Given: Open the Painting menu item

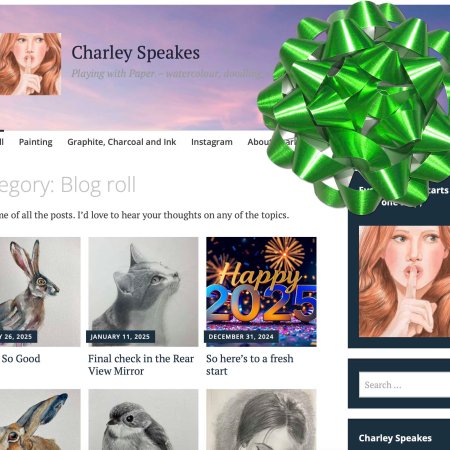Looking at the screenshot, I should click(x=36, y=142).
